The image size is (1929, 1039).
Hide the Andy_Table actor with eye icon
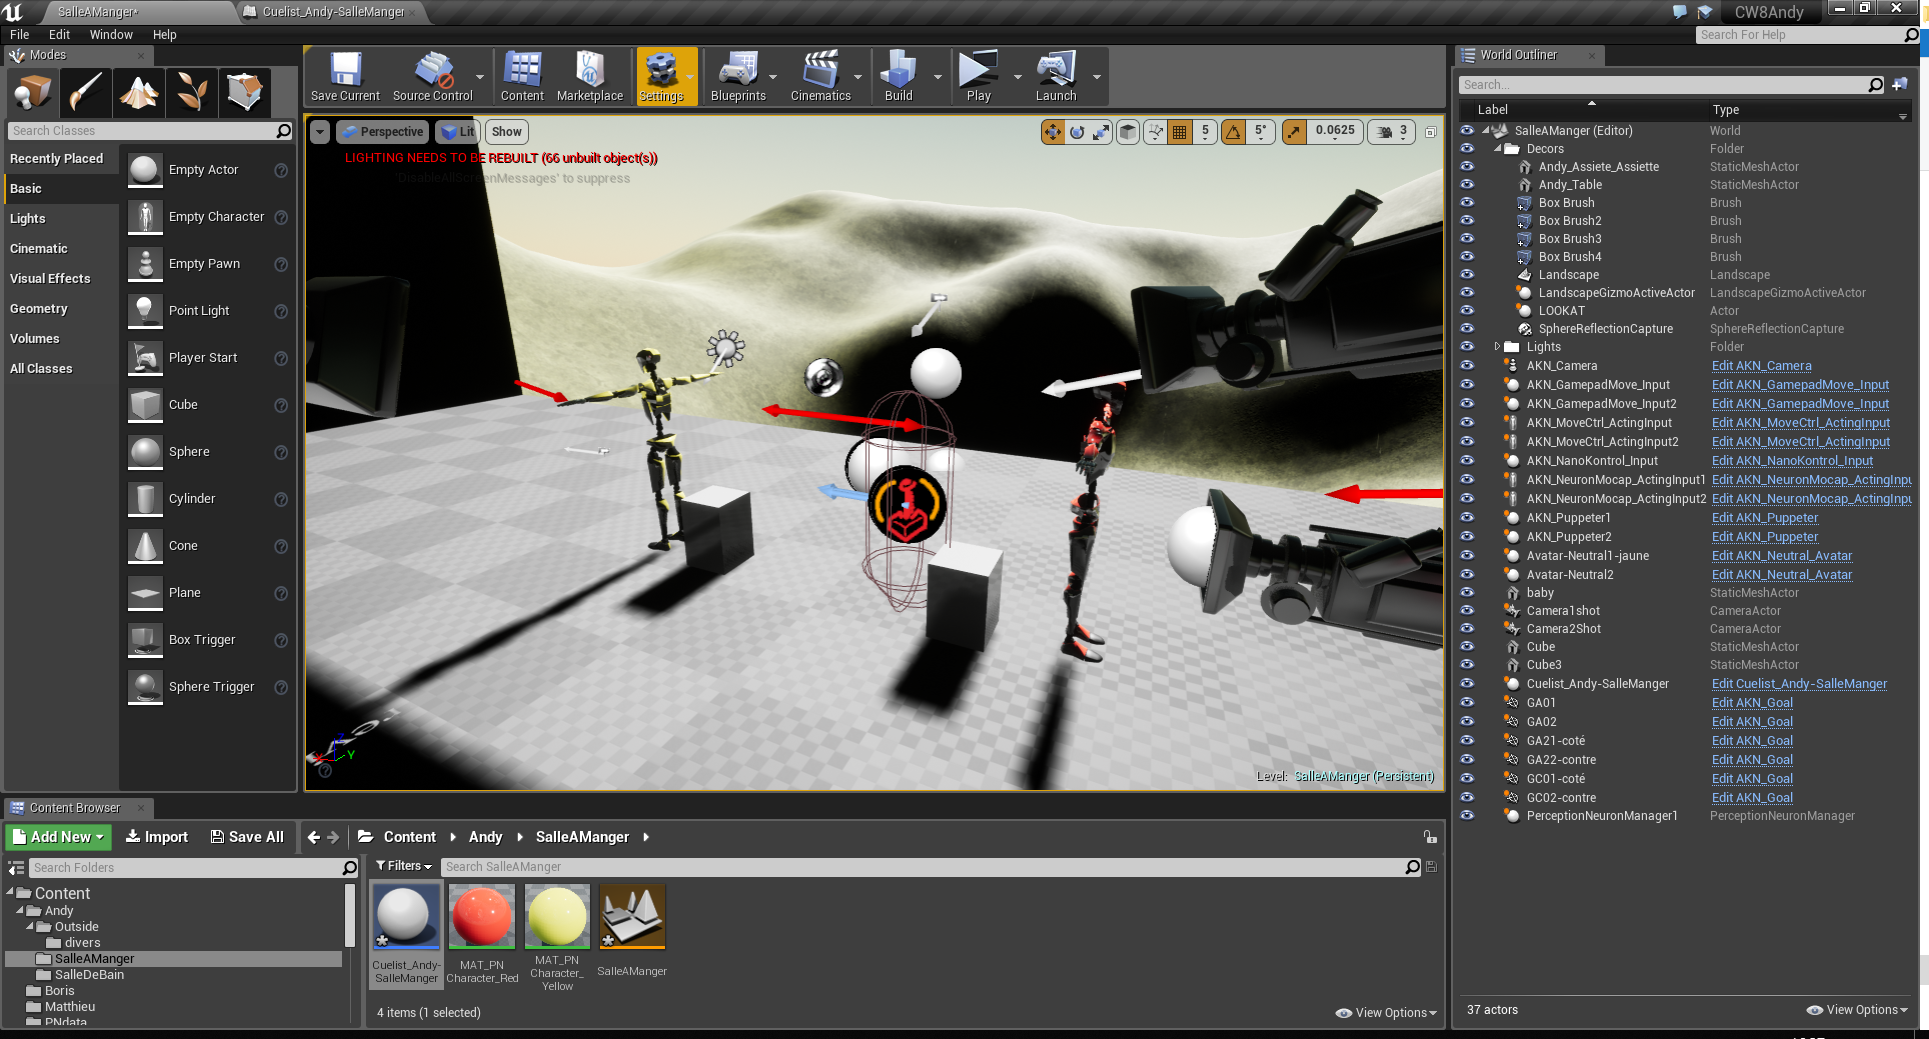[1467, 185]
